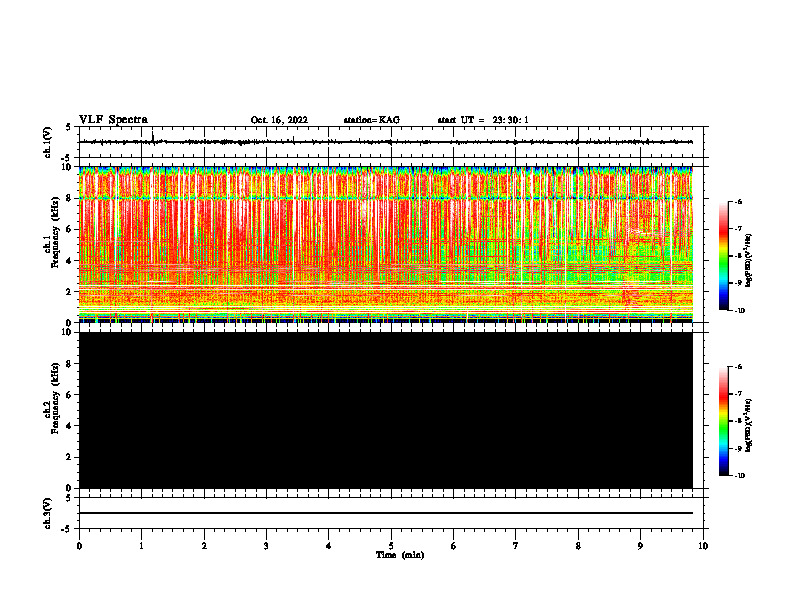
Task: Click ch.2 frequency axis tick label '4'
Action: point(70,426)
